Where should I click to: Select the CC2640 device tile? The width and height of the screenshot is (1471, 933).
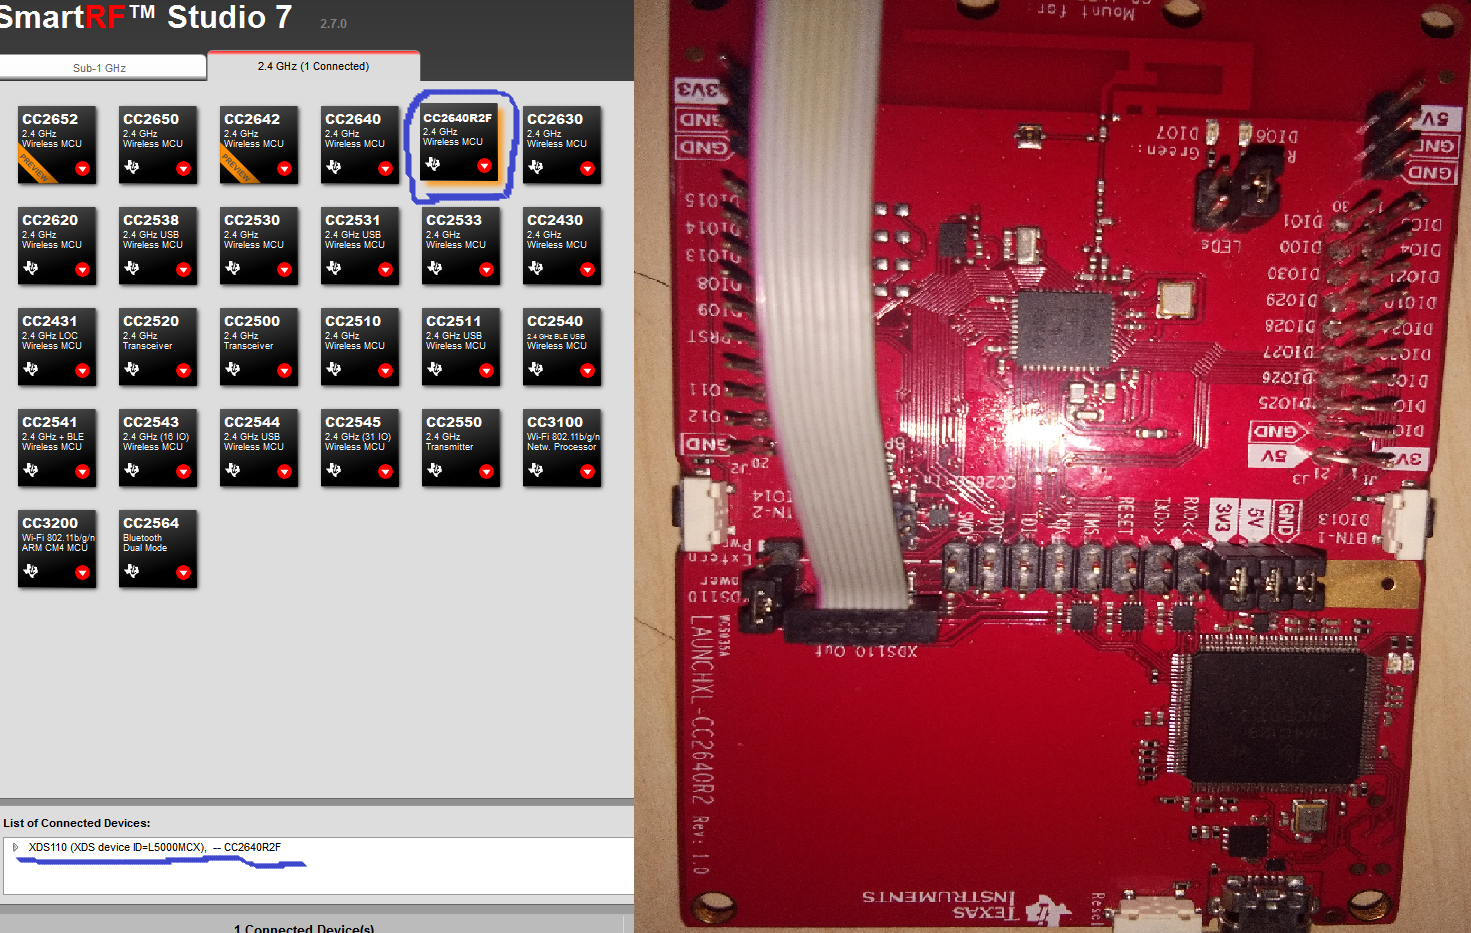(x=360, y=145)
